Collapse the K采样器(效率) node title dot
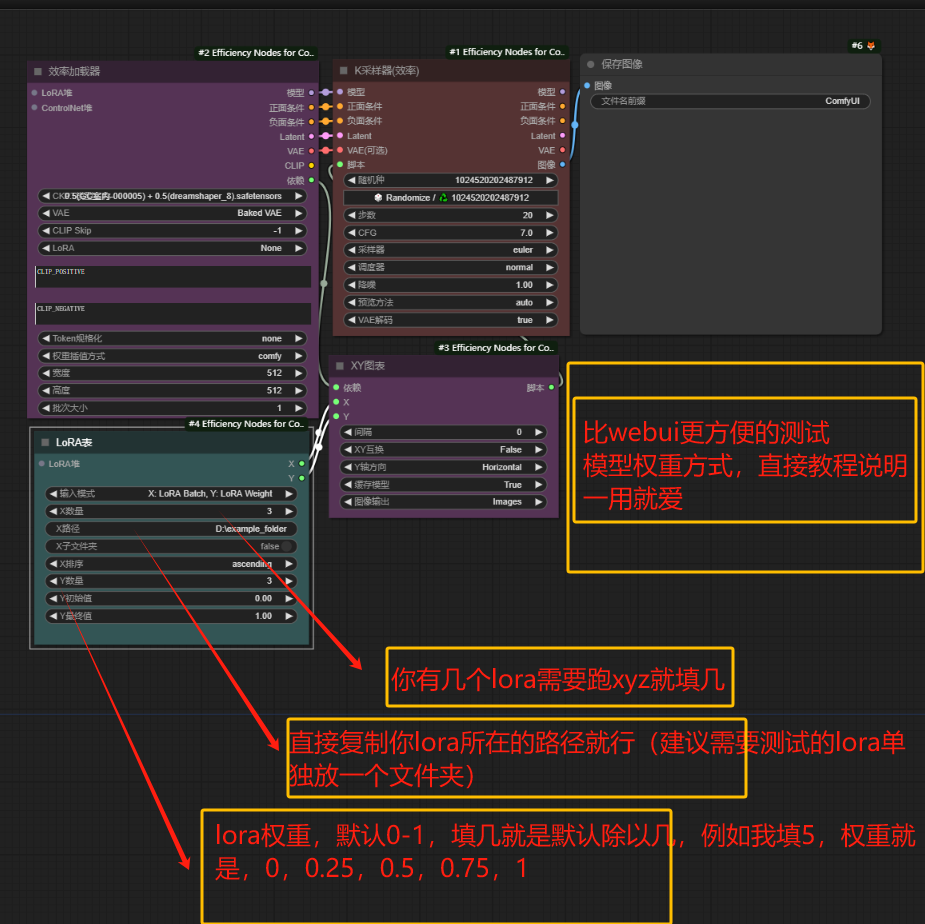Image resolution: width=925 pixels, height=924 pixels. point(343,71)
